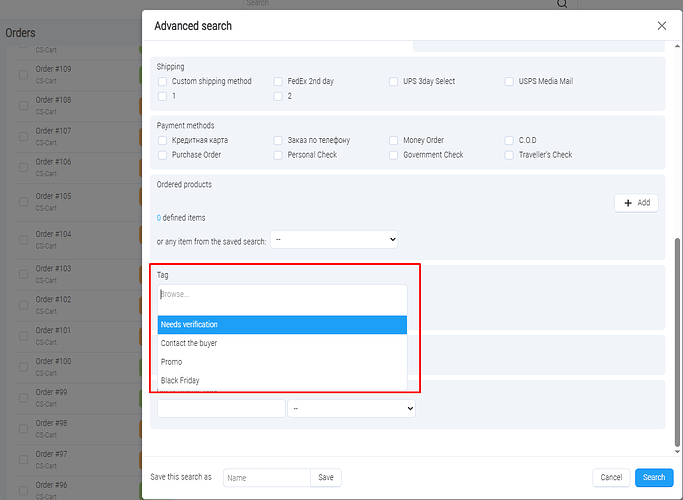Choose Needs verification tag option
The height and width of the screenshot is (500, 683).
coord(282,324)
